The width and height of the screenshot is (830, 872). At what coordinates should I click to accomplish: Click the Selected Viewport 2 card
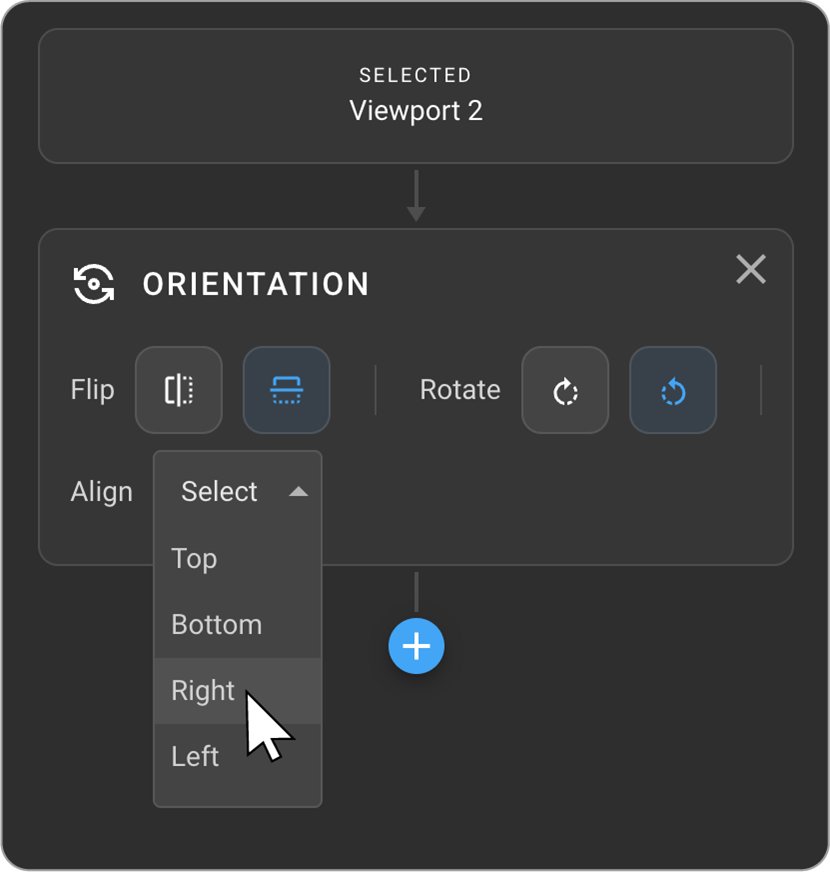click(415, 96)
